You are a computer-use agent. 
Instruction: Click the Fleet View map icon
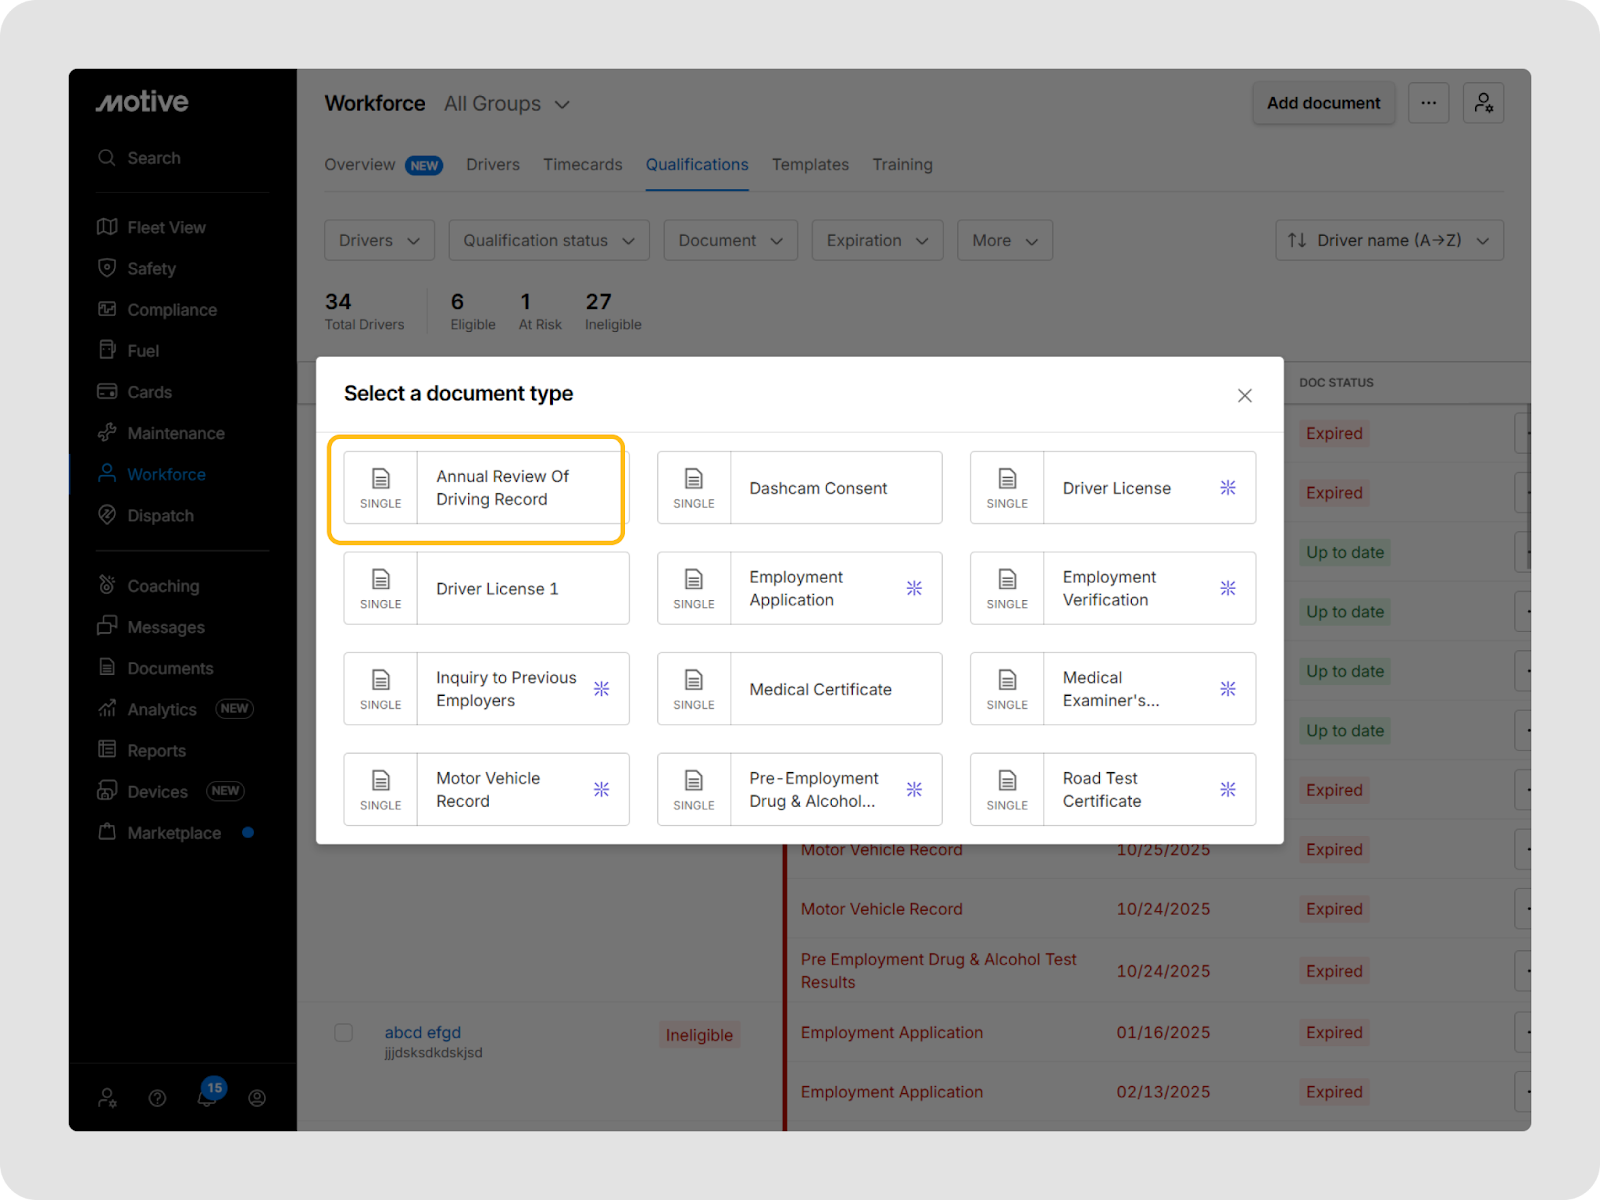107,227
